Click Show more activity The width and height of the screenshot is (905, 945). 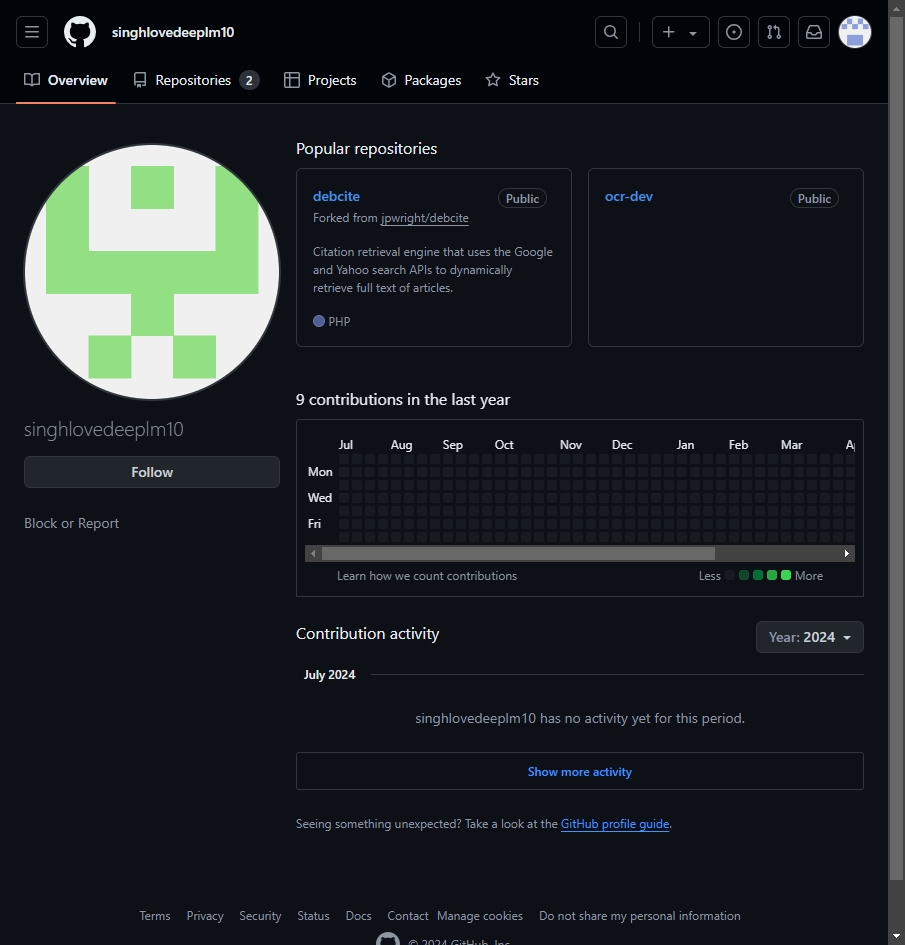pos(580,771)
